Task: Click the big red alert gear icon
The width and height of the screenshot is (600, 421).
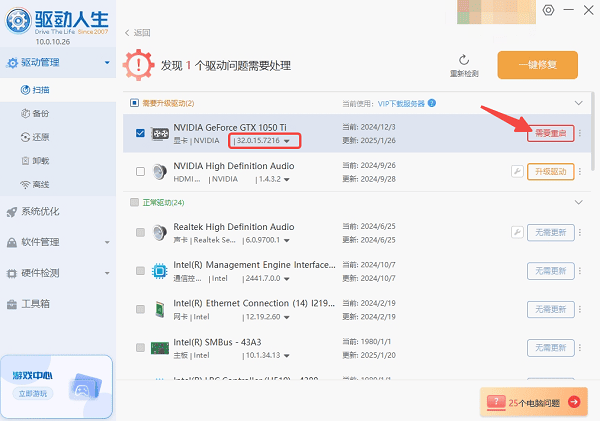Action: 139,65
